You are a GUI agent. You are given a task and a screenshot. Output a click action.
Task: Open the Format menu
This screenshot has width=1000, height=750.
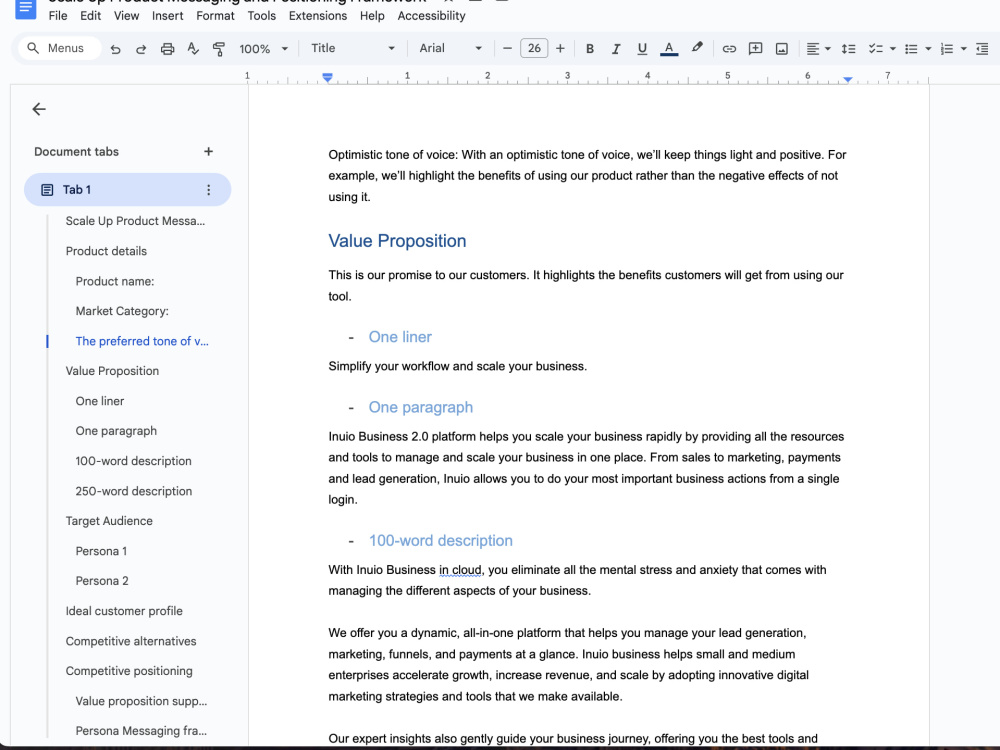pos(216,16)
